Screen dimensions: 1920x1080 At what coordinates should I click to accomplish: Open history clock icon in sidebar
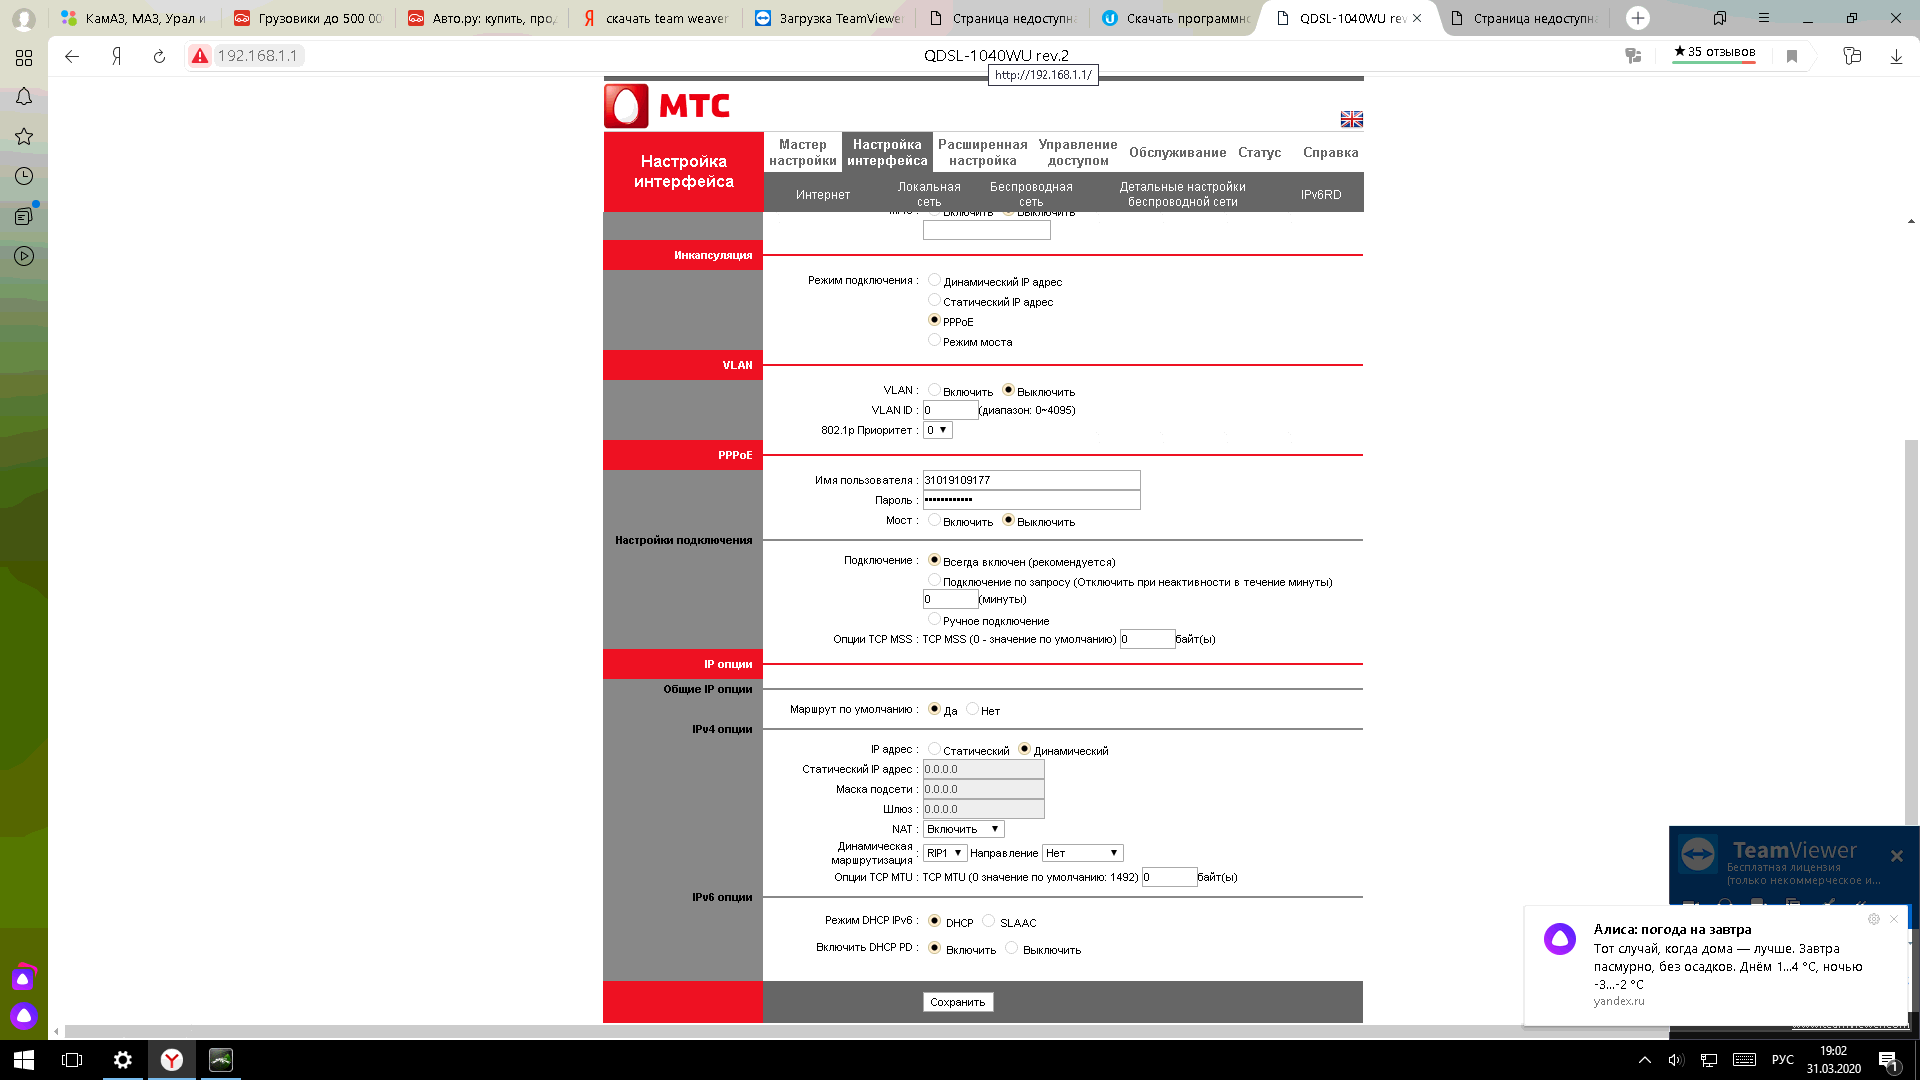tap(24, 176)
